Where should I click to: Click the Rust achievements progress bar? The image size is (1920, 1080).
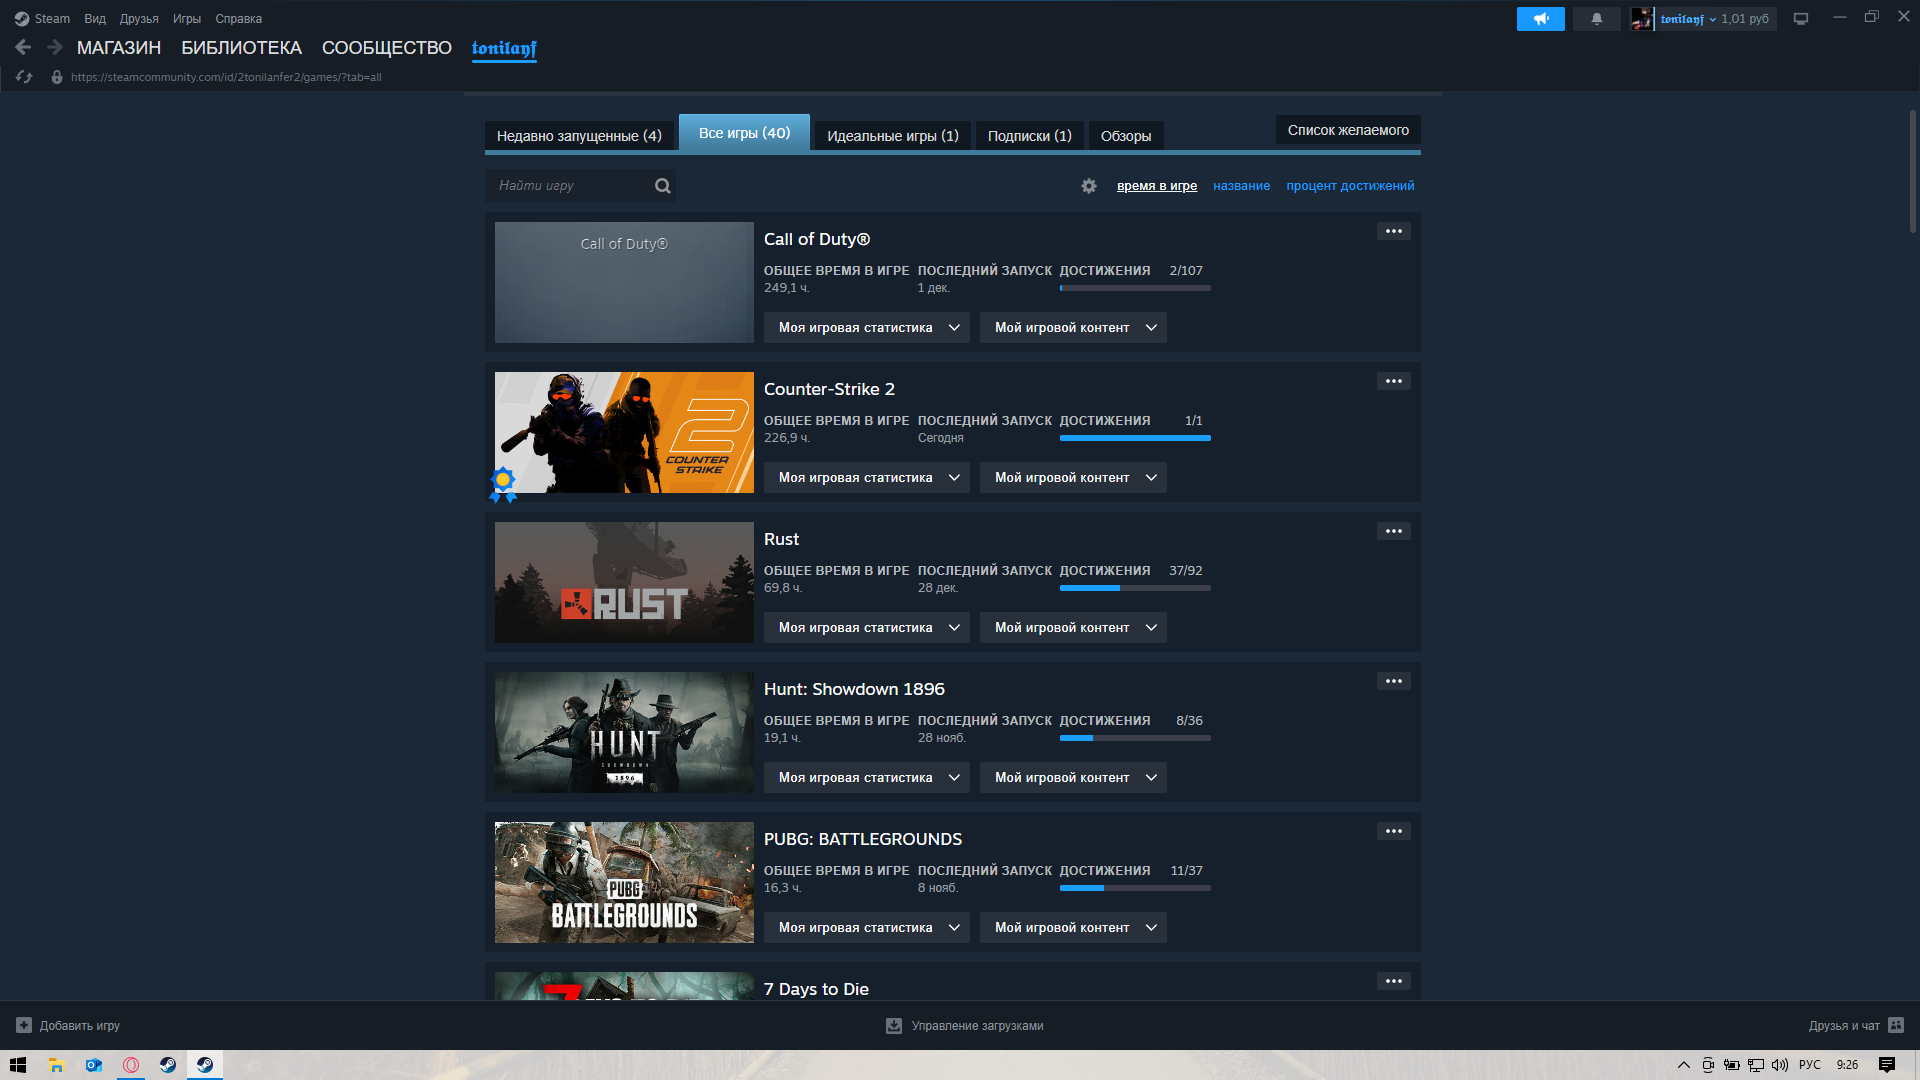coord(1135,588)
